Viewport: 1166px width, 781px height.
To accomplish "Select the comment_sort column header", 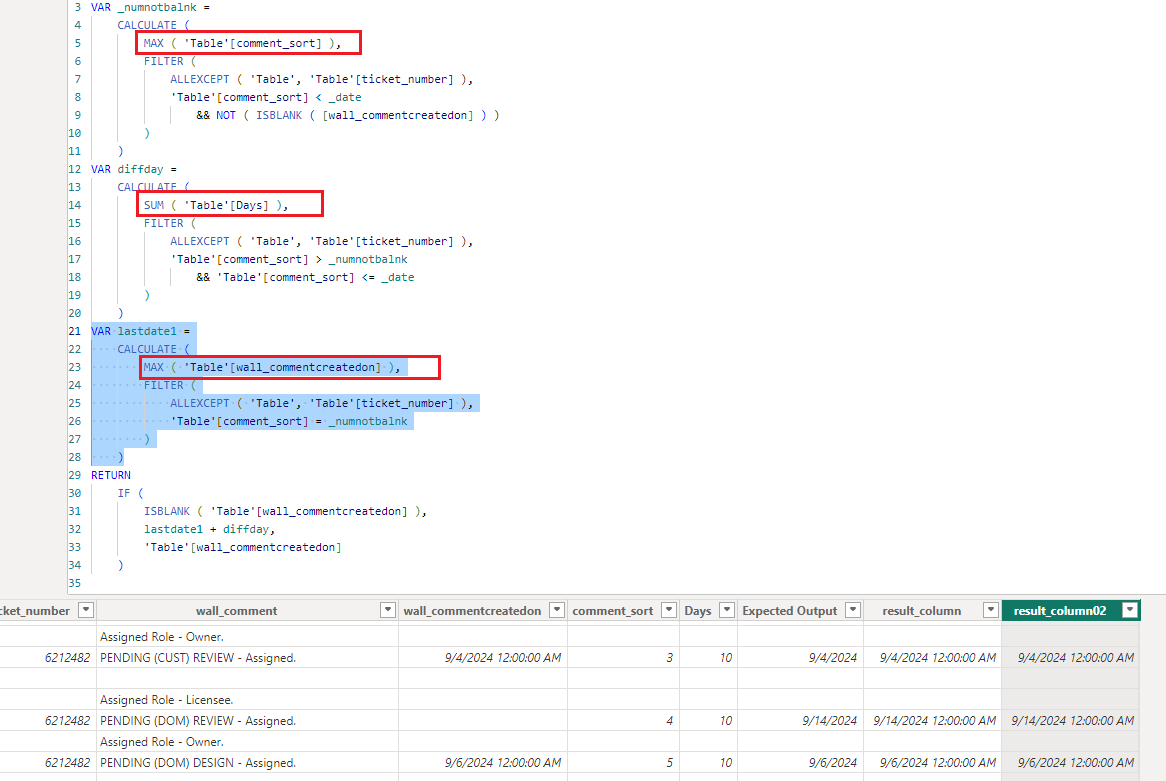I will [x=613, y=611].
